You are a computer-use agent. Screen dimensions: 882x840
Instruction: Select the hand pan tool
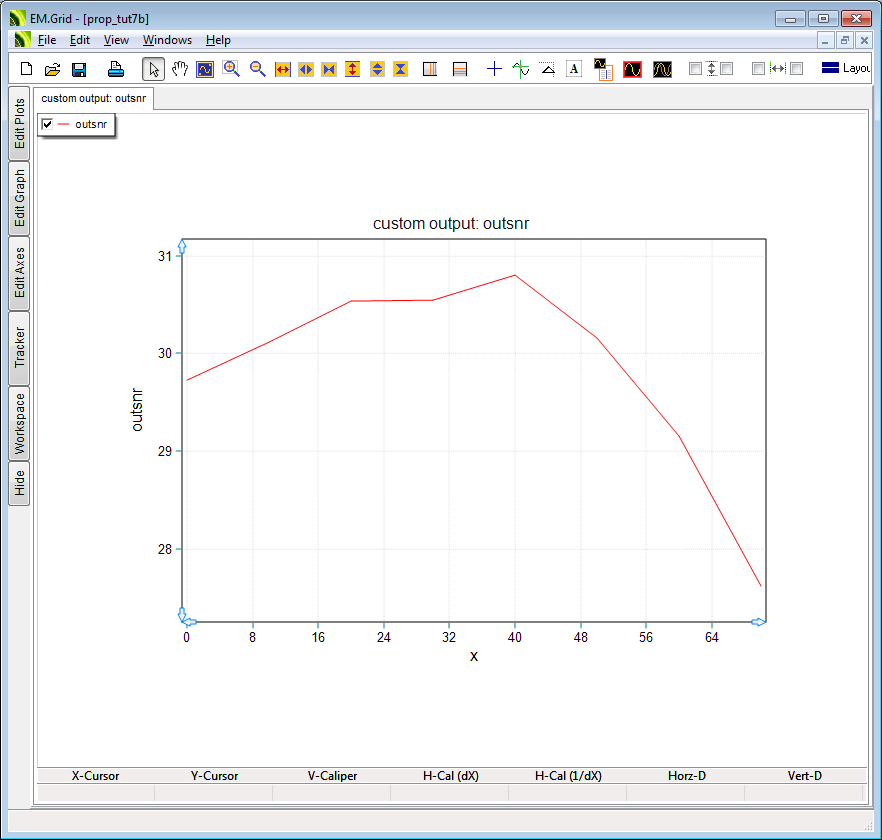point(180,69)
